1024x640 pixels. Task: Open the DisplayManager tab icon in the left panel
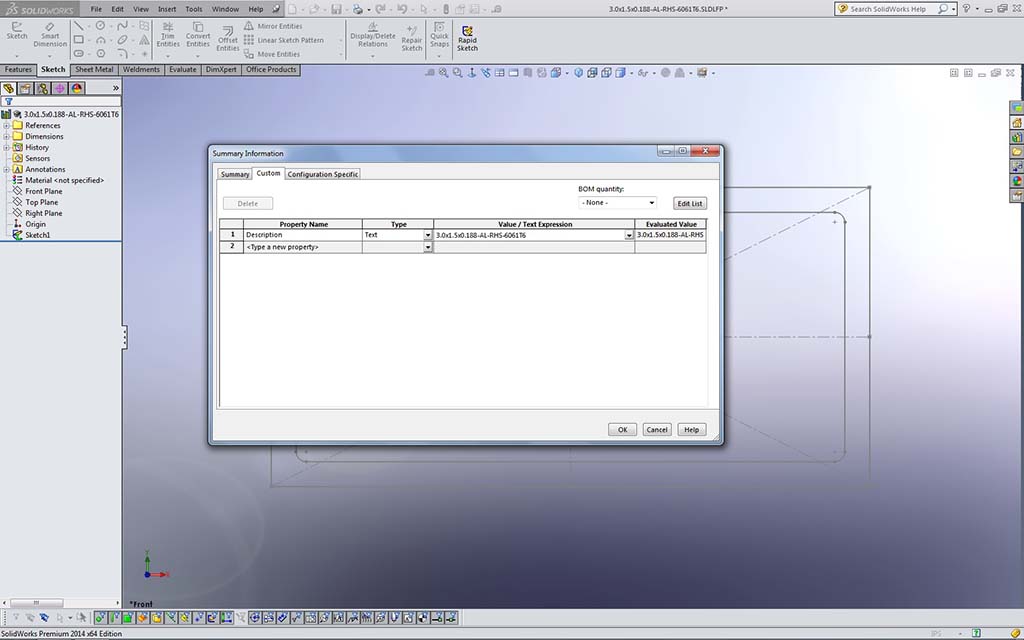[77, 88]
